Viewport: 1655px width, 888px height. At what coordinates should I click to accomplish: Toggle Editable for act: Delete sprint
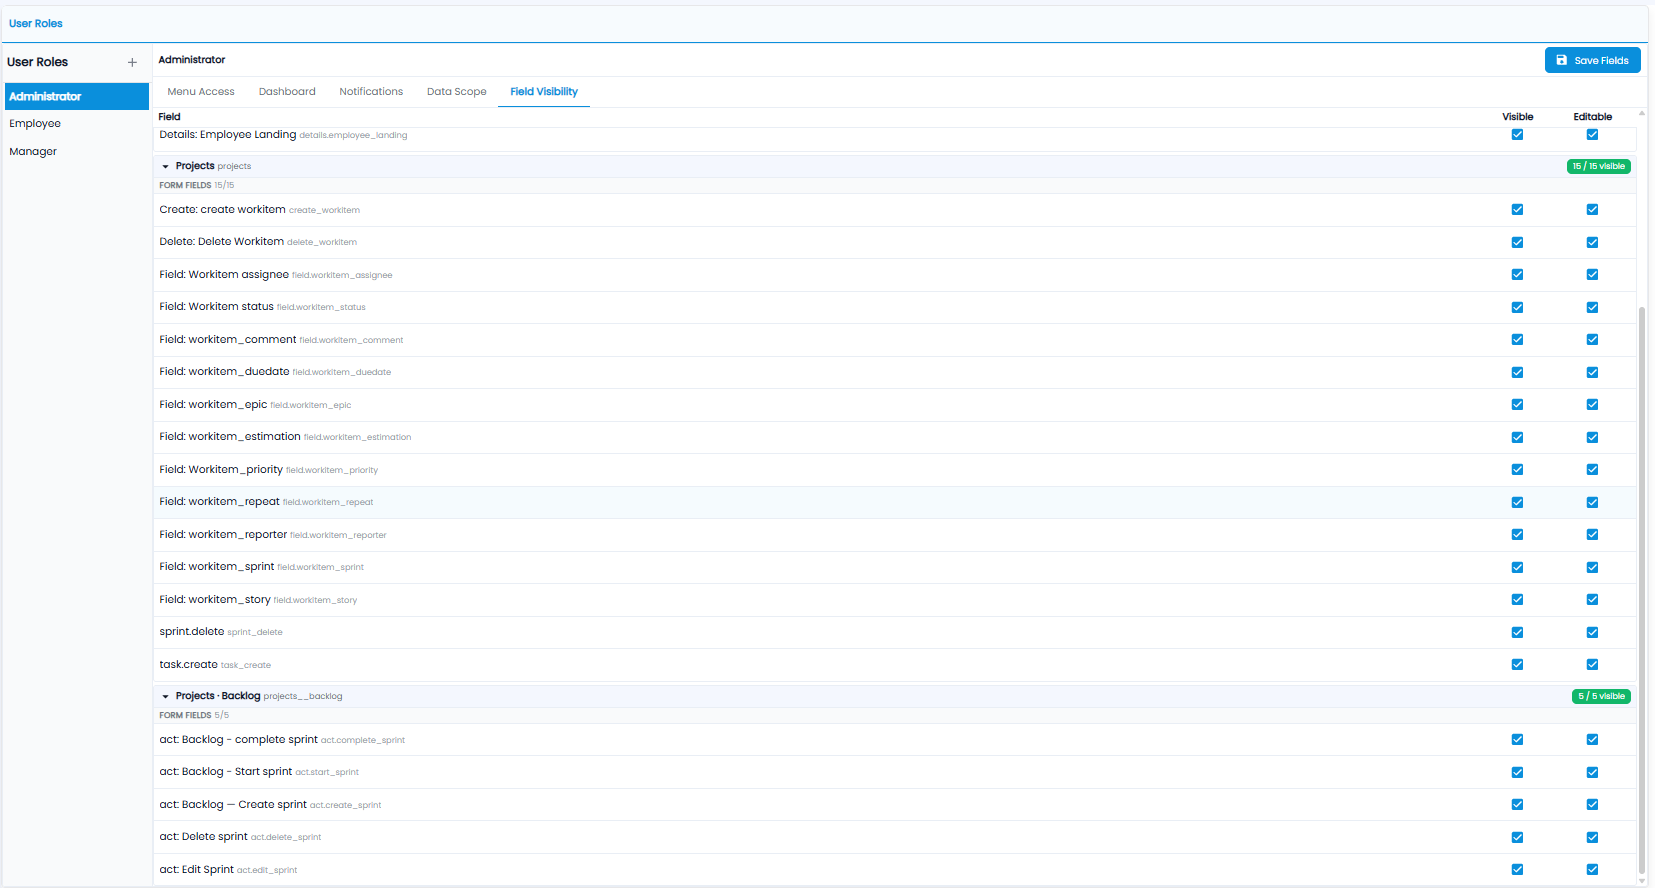1592,837
